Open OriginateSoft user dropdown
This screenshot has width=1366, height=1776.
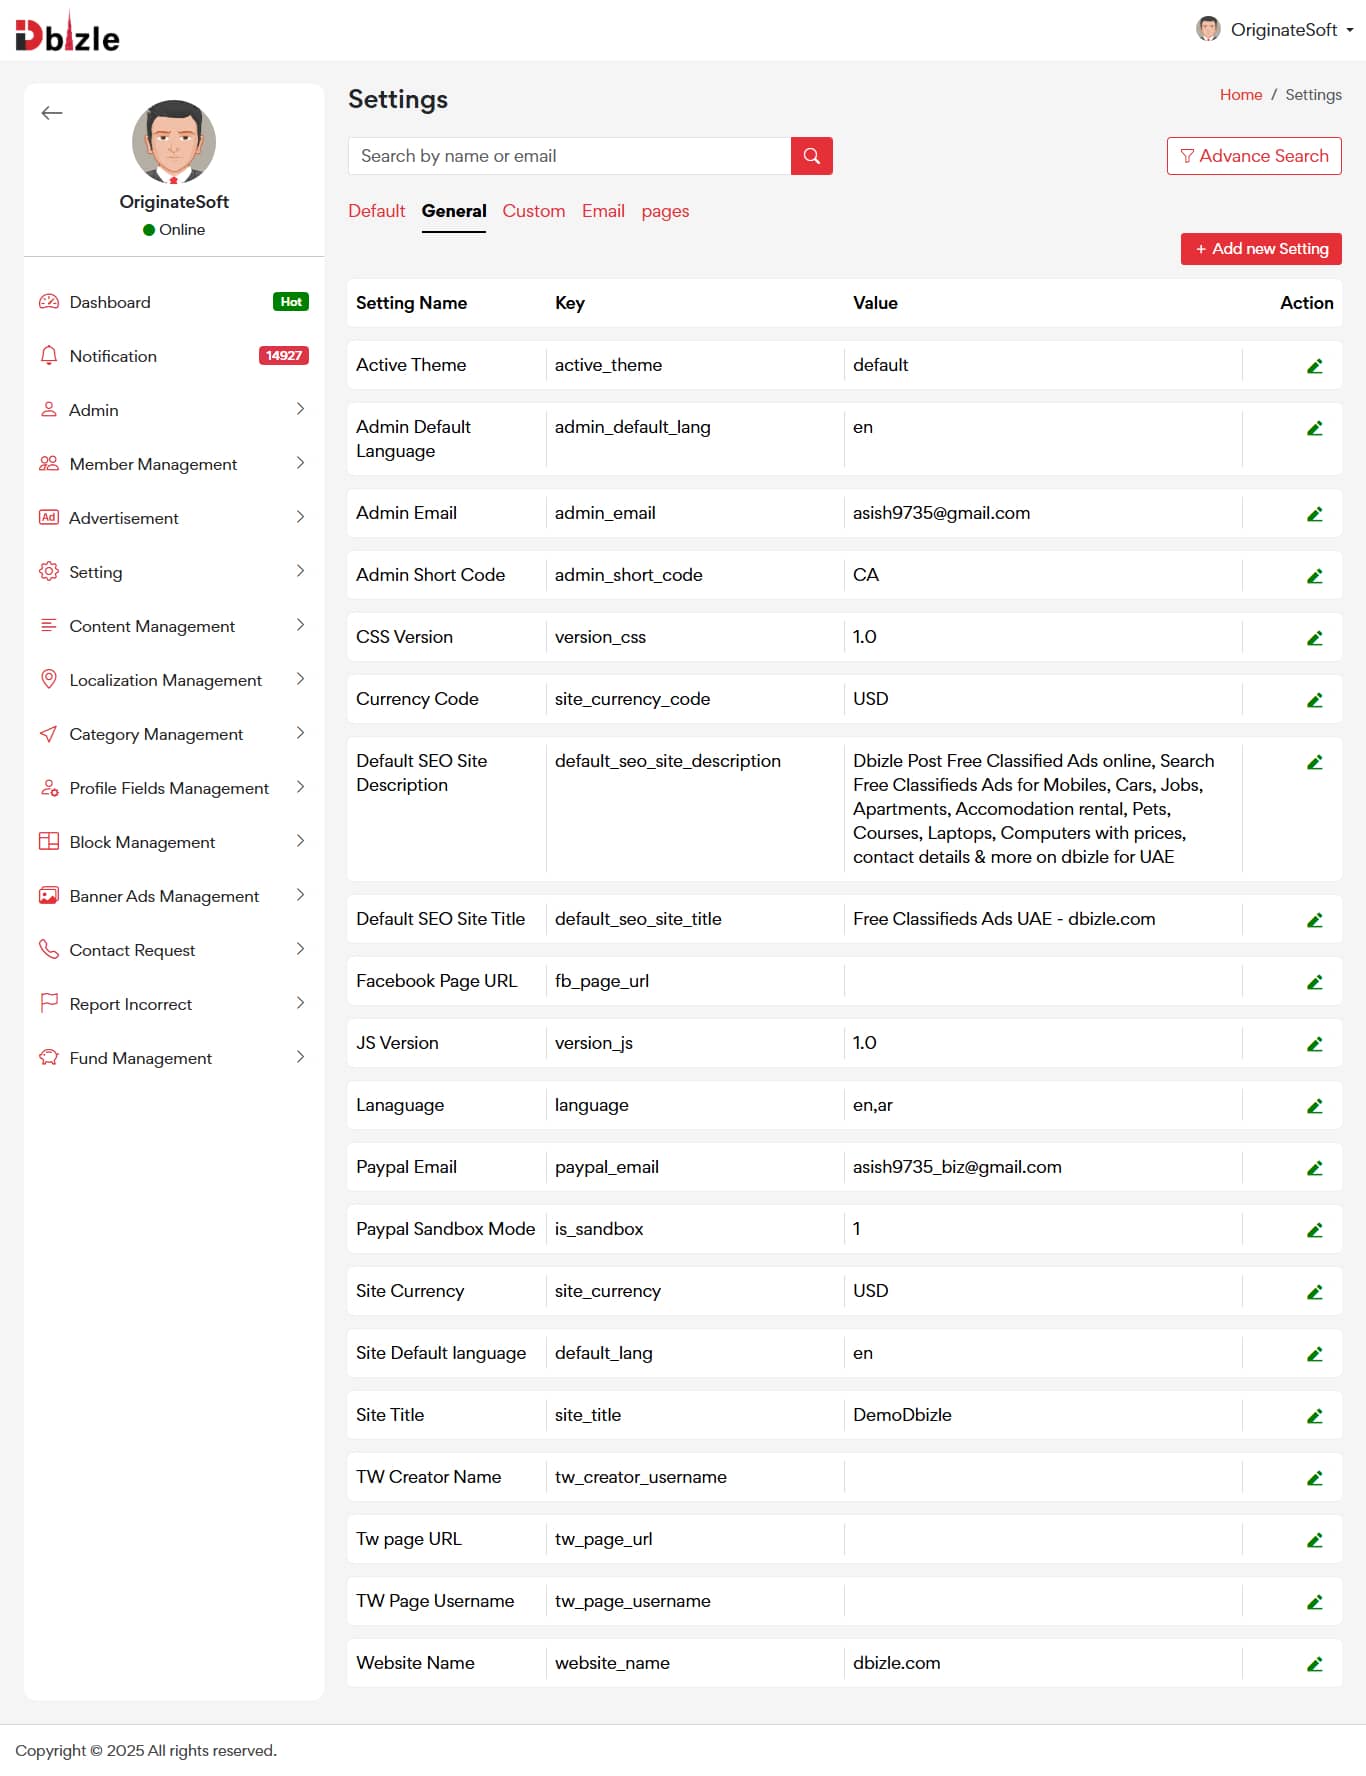[1275, 30]
